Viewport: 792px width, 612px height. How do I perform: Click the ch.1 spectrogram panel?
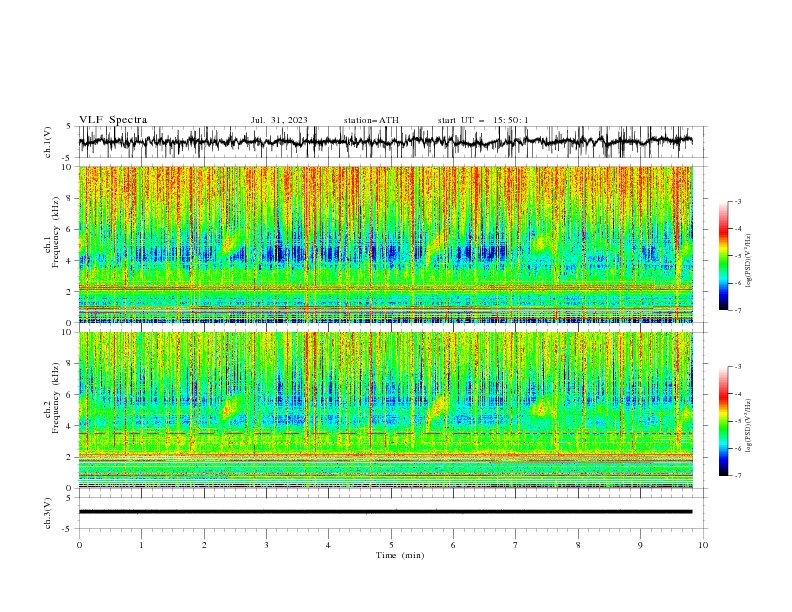click(385, 244)
